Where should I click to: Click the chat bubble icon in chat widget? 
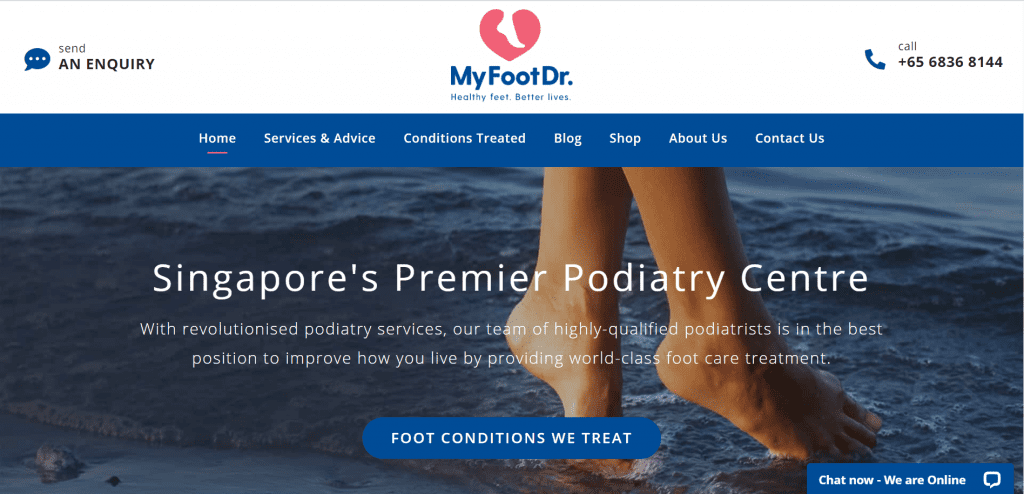991,480
